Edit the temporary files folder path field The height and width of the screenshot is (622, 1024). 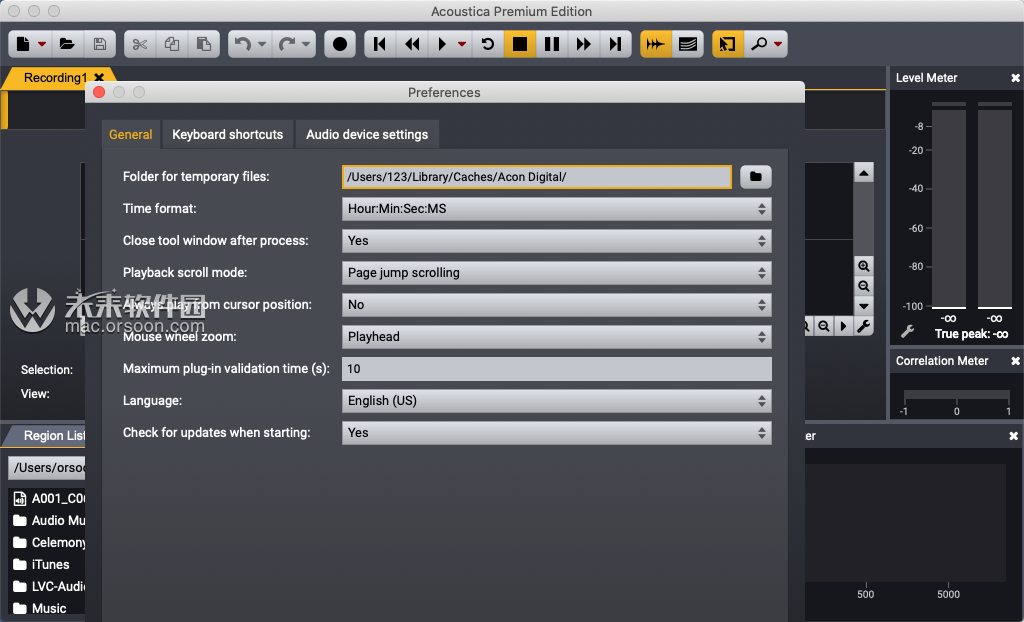pos(537,177)
